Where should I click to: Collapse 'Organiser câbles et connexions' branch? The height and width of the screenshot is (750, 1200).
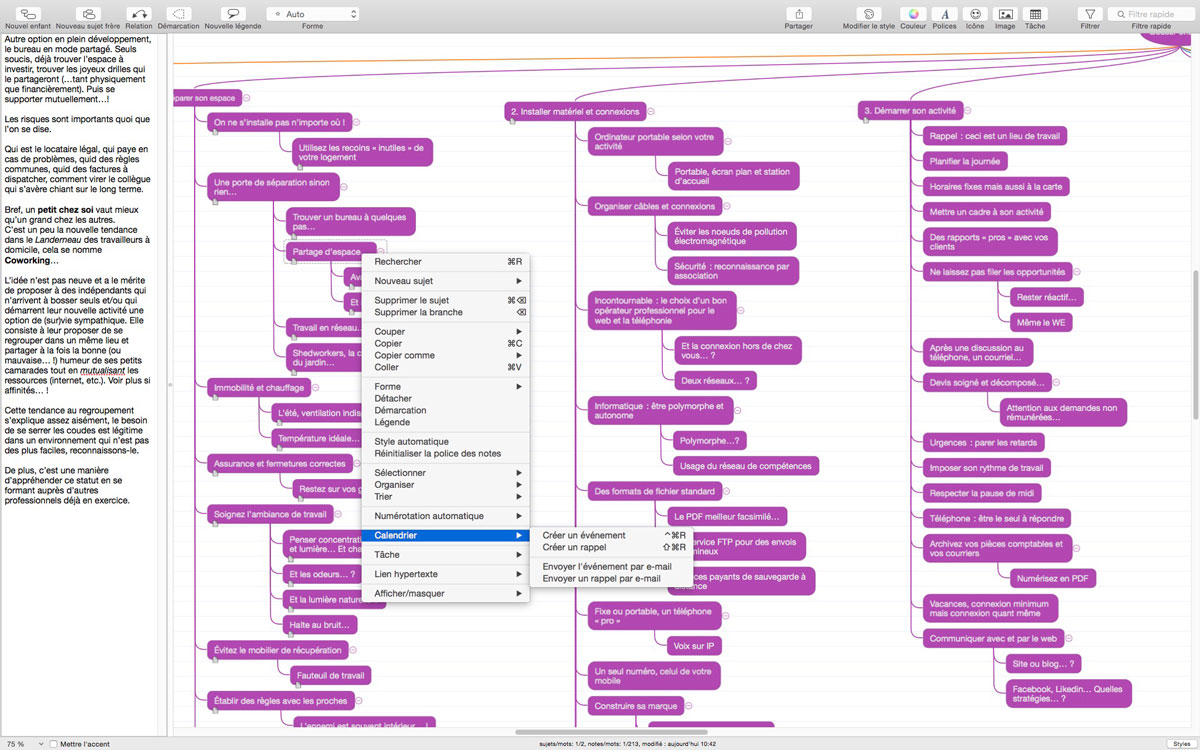pyautogui.click(x=727, y=206)
